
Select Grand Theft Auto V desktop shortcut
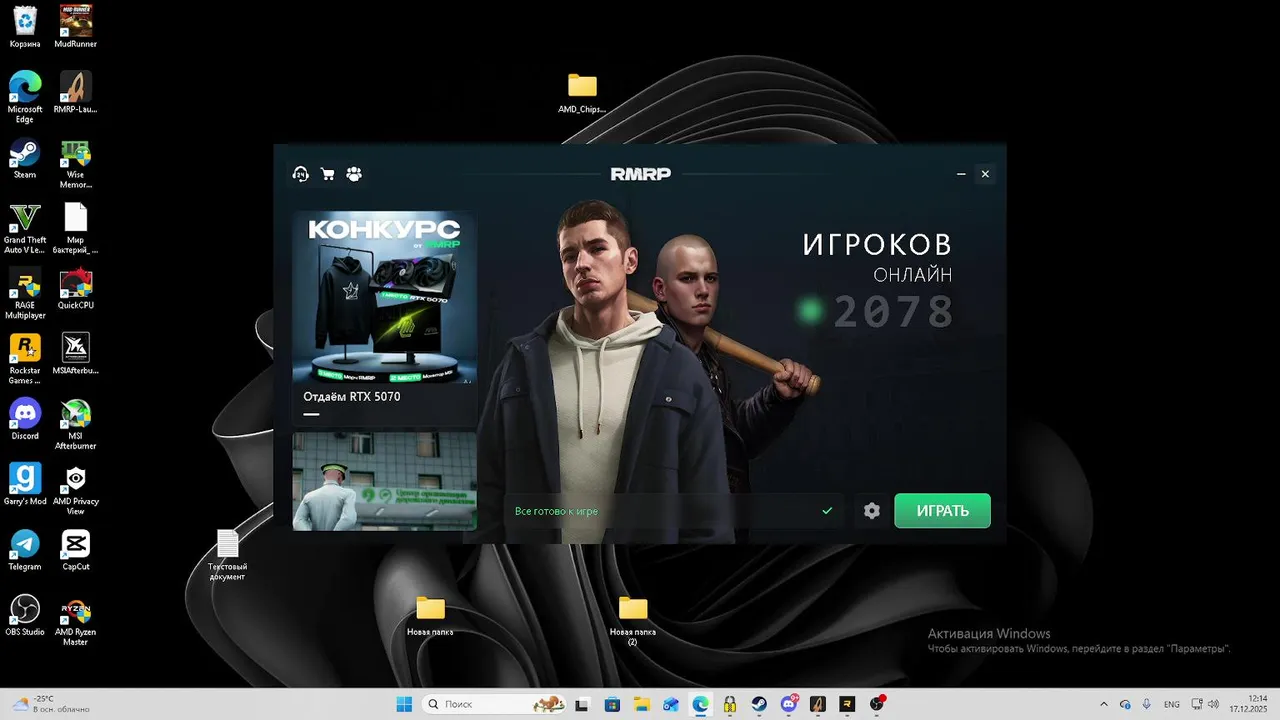(x=25, y=228)
